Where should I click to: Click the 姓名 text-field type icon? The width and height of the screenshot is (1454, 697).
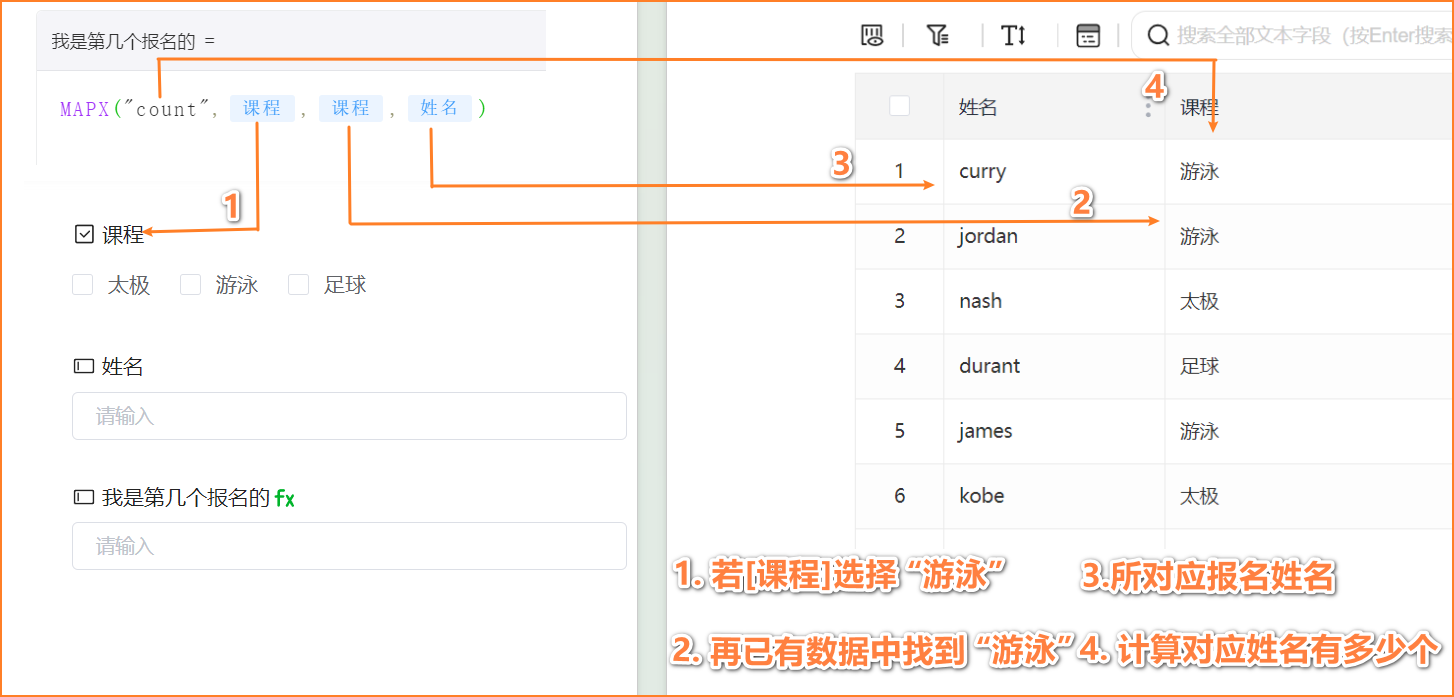(84, 367)
